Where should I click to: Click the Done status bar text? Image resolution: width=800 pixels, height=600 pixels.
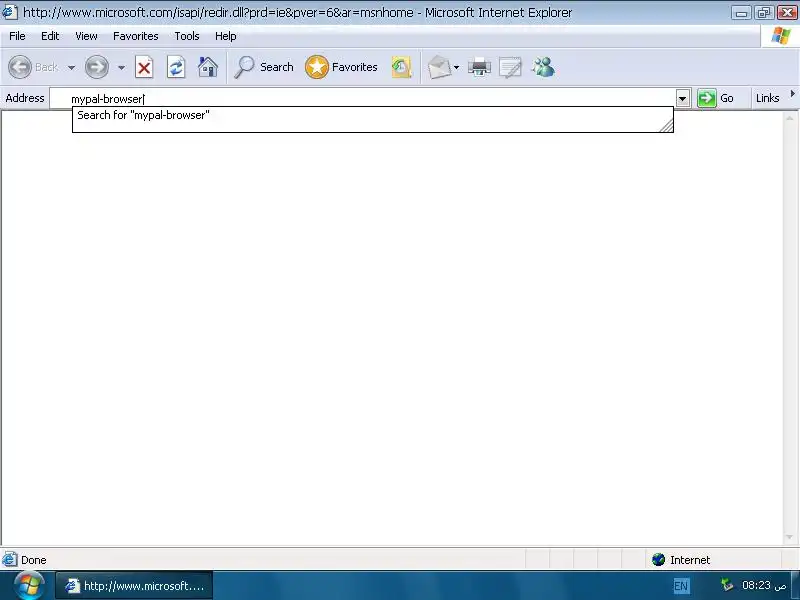point(34,560)
